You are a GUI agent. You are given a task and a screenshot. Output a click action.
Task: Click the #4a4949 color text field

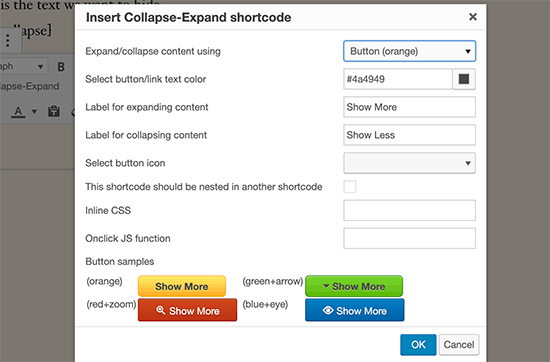(x=397, y=79)
